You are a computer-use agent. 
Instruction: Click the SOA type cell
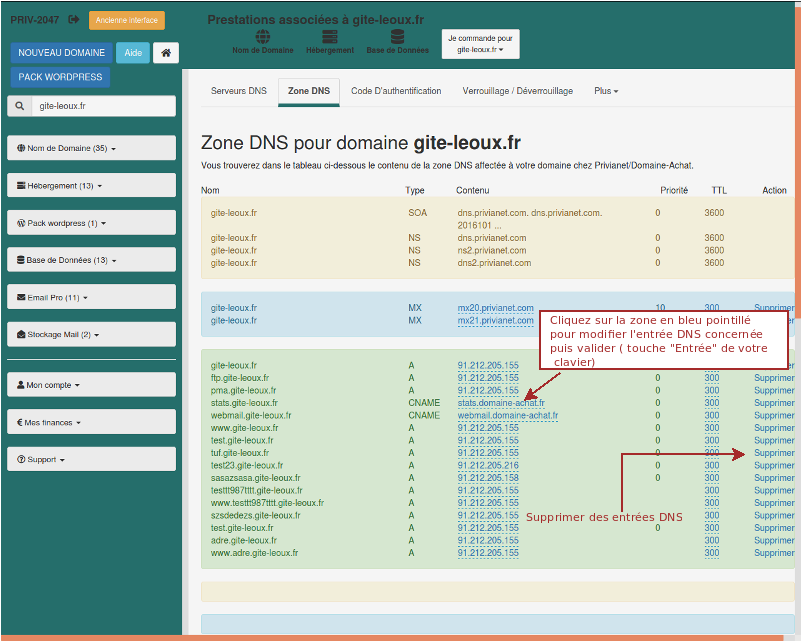pyautogui.click(x=417, y=213)
